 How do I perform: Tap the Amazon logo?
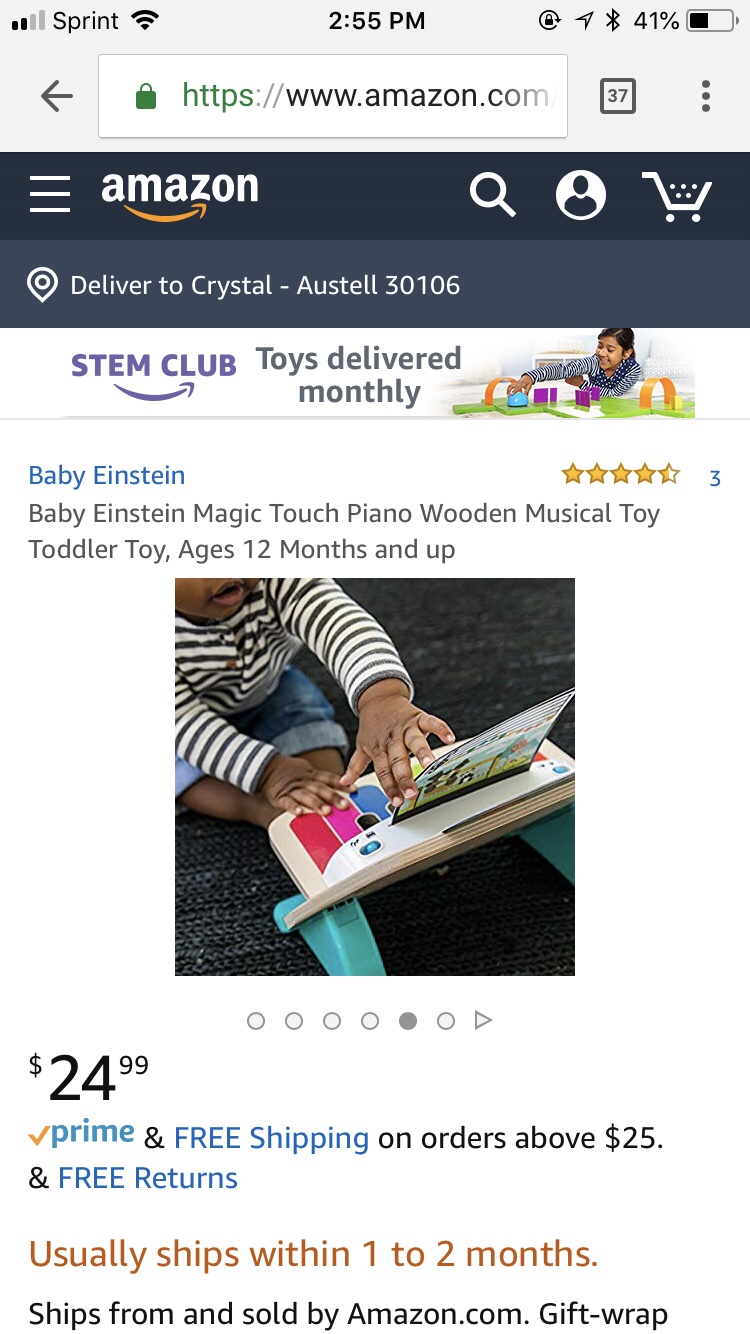pos(180,194)
